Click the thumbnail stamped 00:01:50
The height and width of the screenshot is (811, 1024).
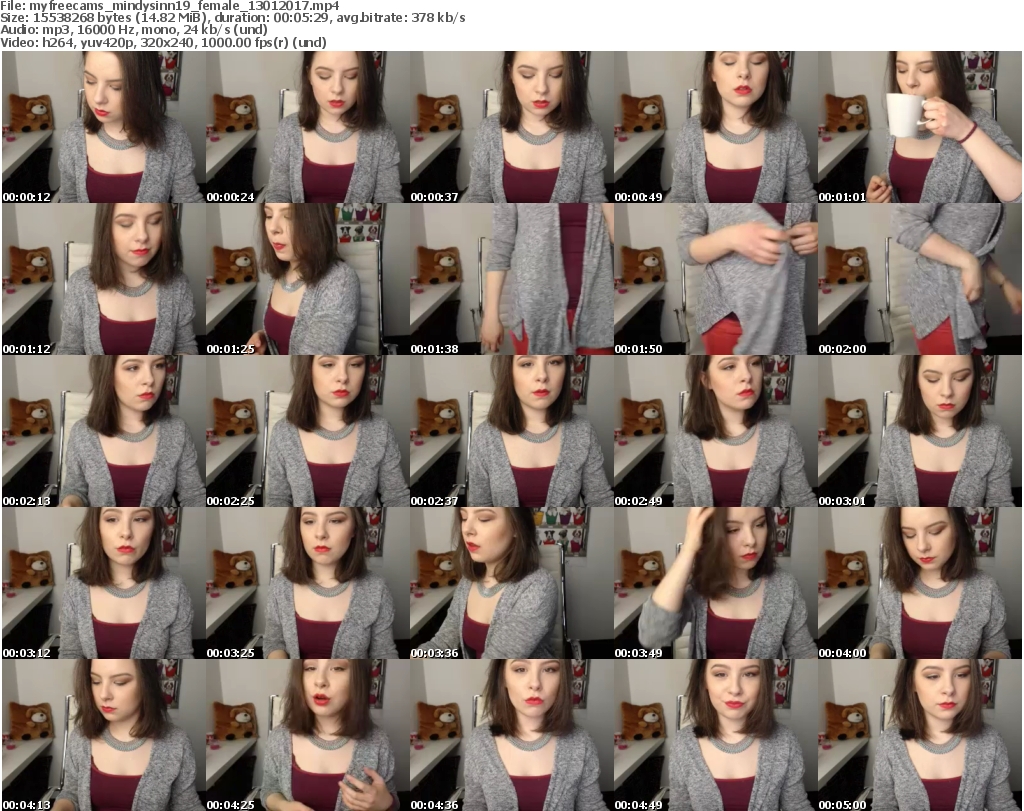click(715, 279)
